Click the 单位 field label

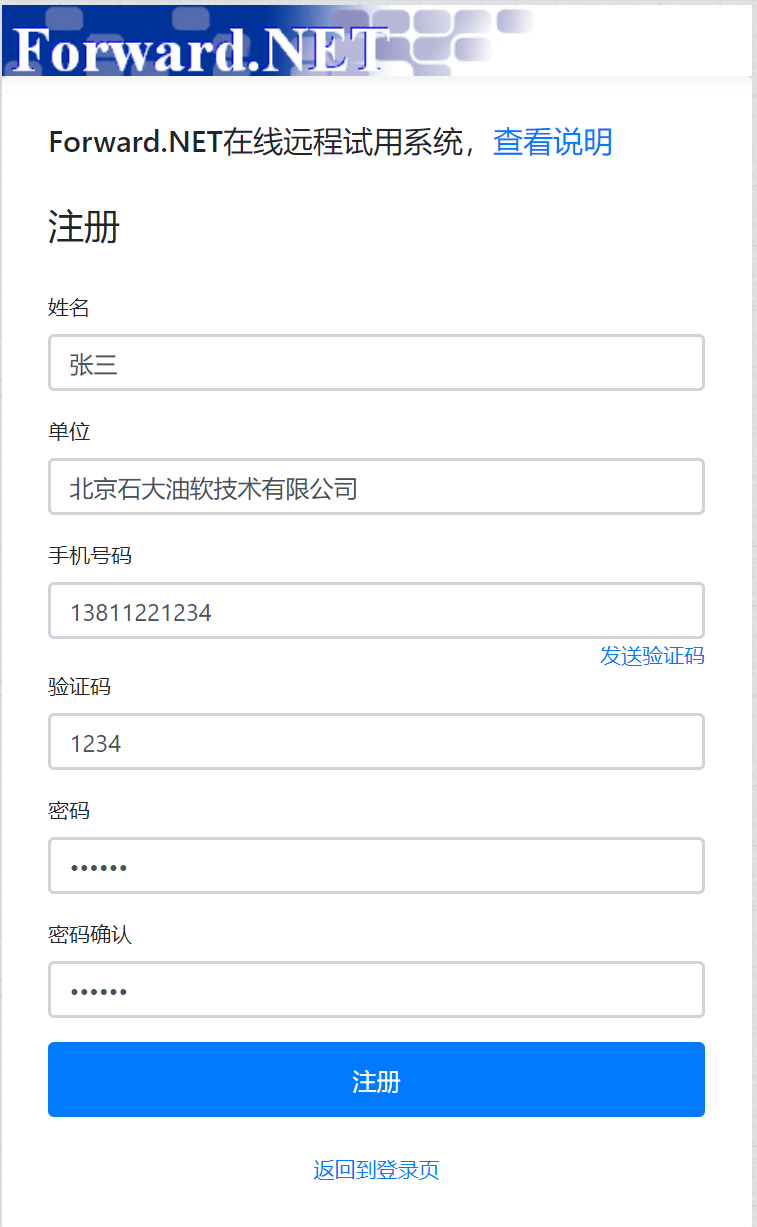(69, 432)
